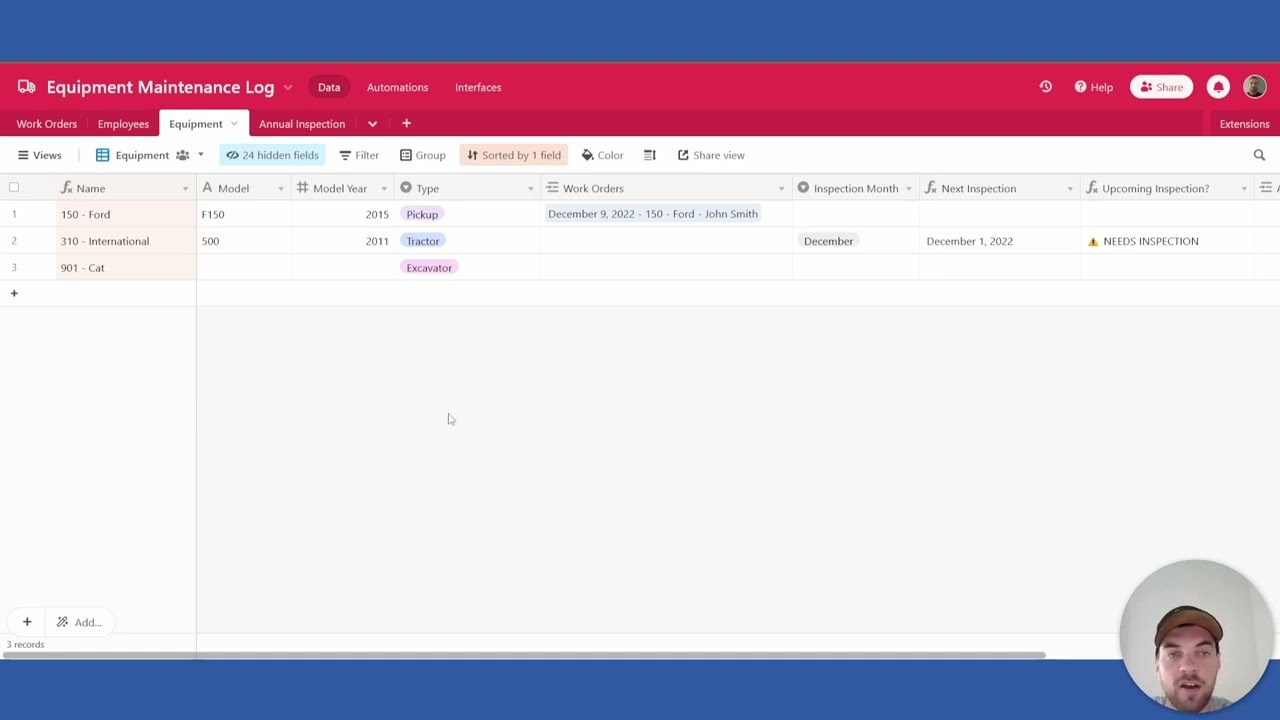Click bottom add record plus button
Screen dimensions: 1280x720
pyautogui.click(x=27, y=622)
